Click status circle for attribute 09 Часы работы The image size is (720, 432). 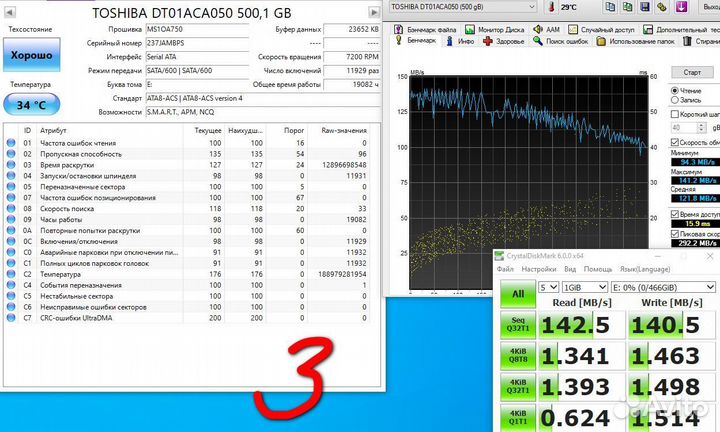point(11,219)
